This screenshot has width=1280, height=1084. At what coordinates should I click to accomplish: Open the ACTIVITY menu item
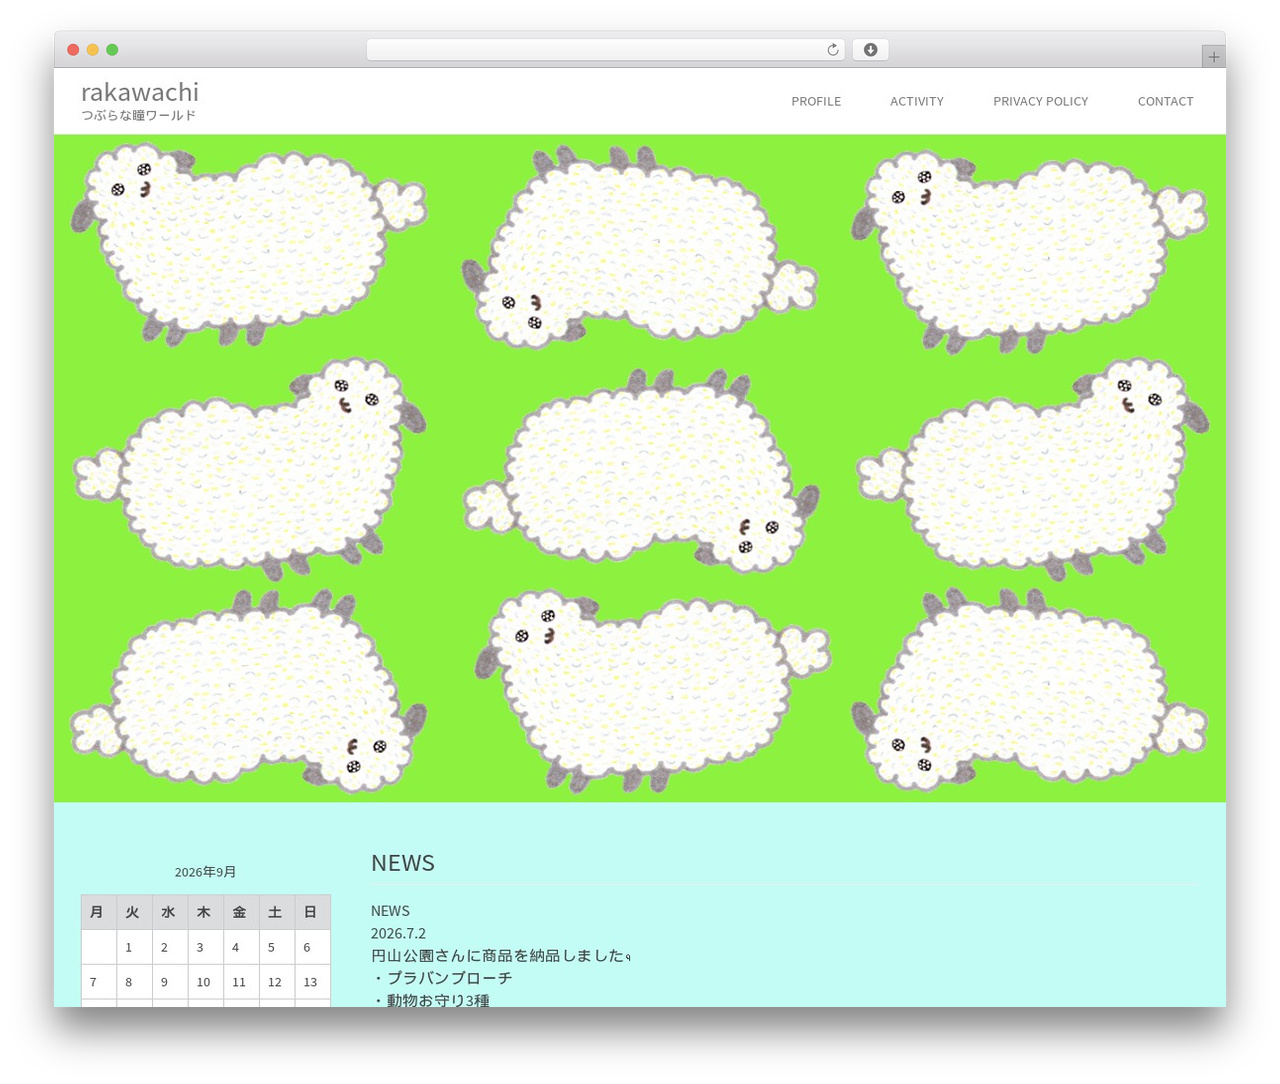coord(917,101)
